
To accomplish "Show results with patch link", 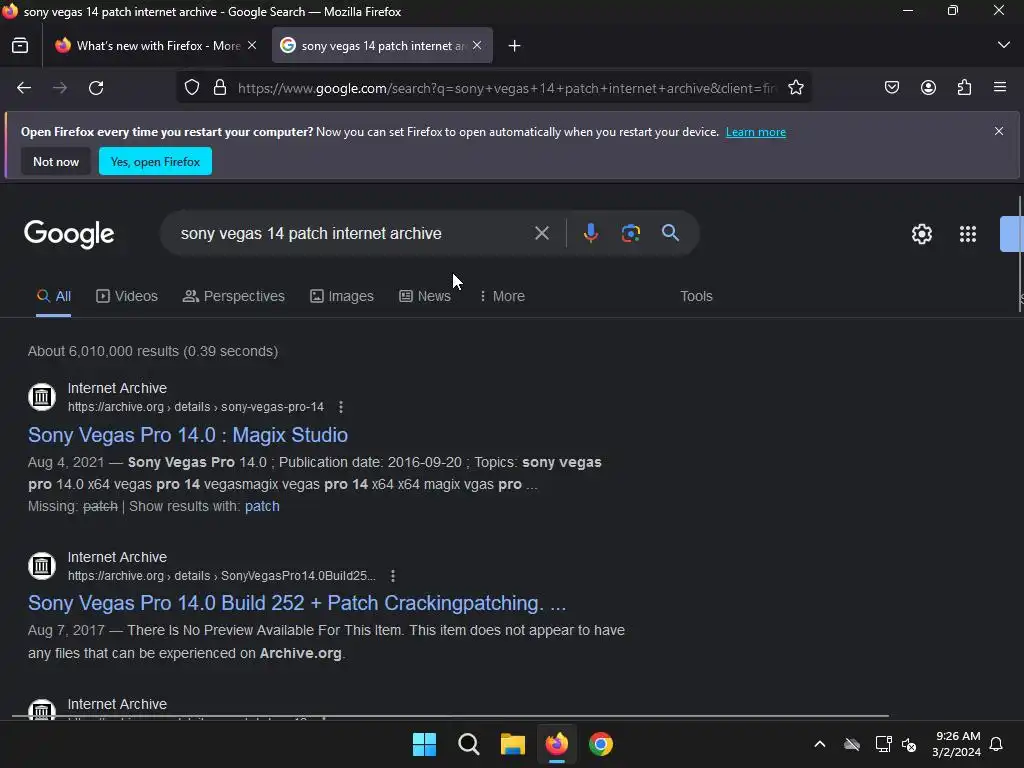I will pos(262,506).
